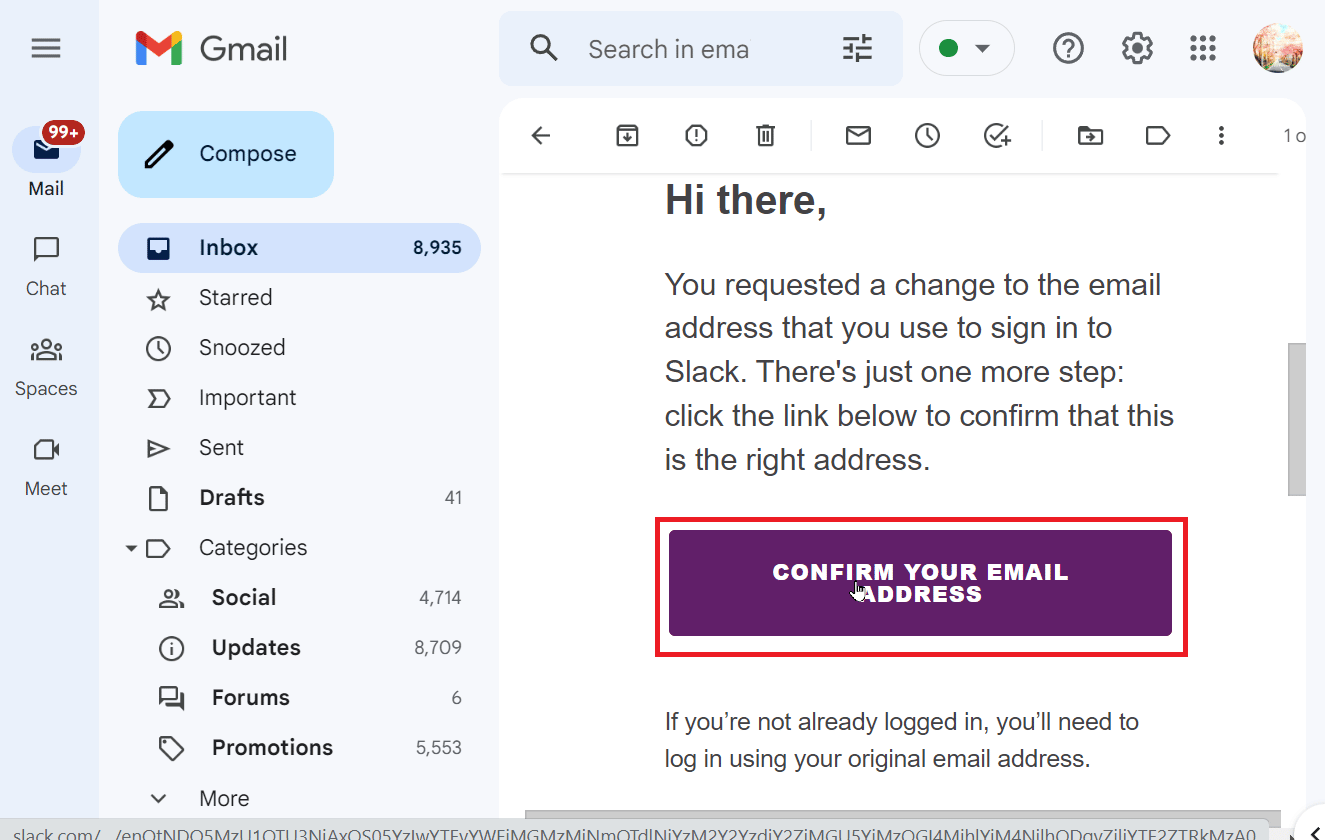
Task: Report this email as spam
Action: point(695,135)
